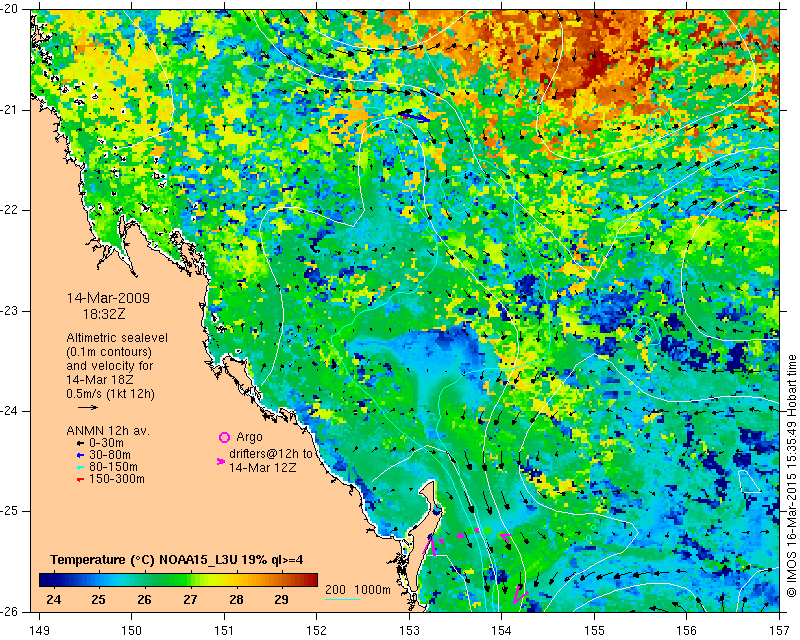
Task: Click the longitude axis label '152'
Action: [x=316, y=631]
